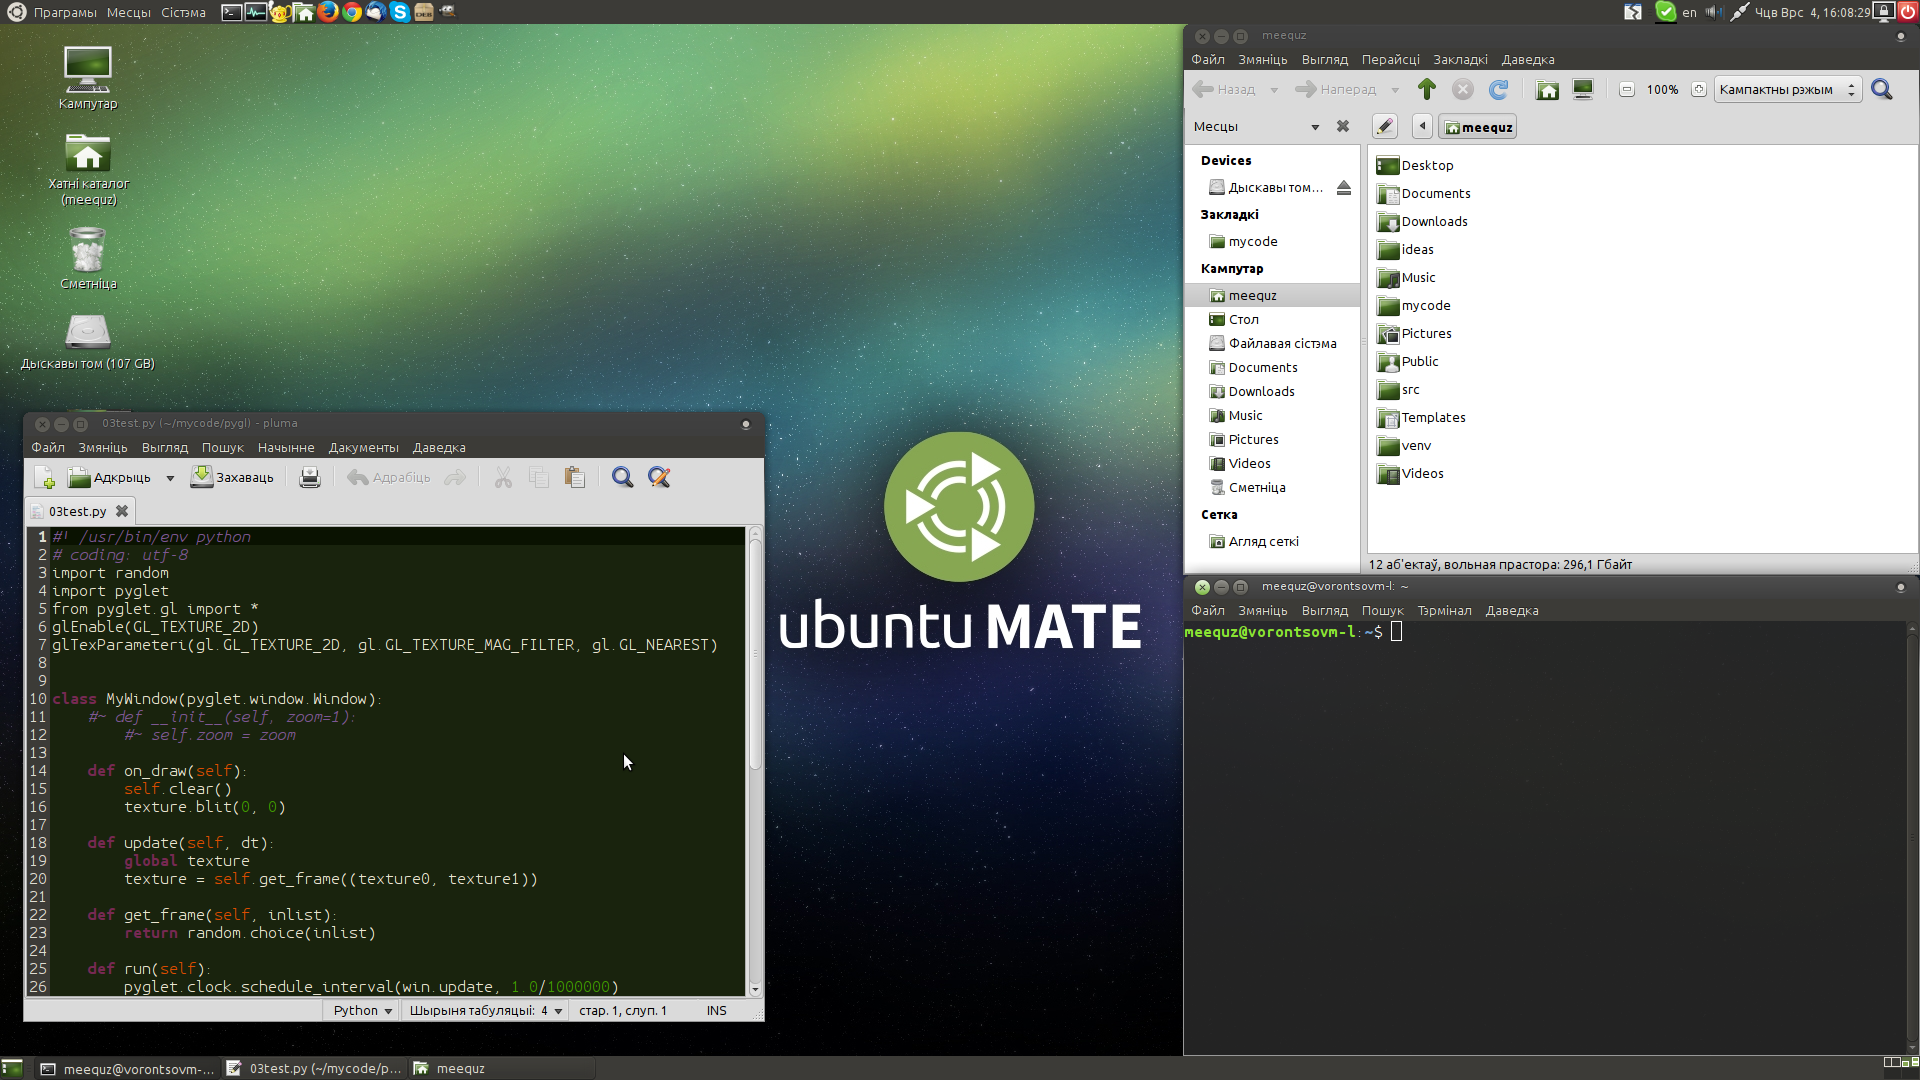Click the Computer toolbar icon in file manager

pyautogui.click(x=1583, y=90)
